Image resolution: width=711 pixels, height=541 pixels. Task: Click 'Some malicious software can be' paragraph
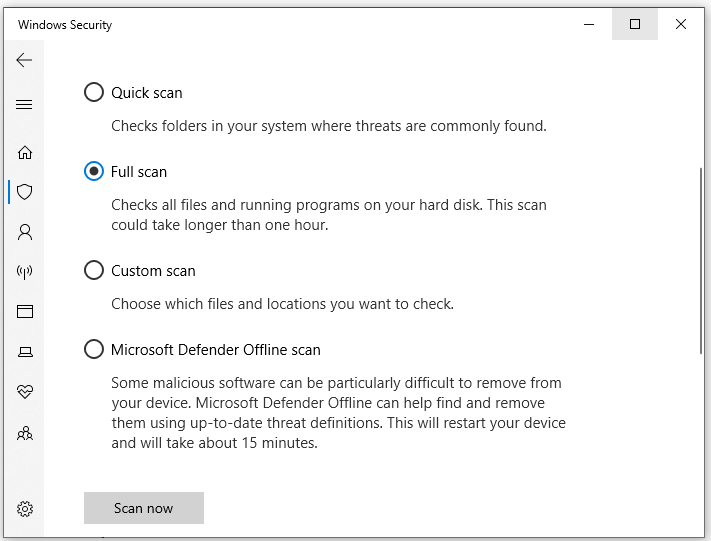(338, 413)
